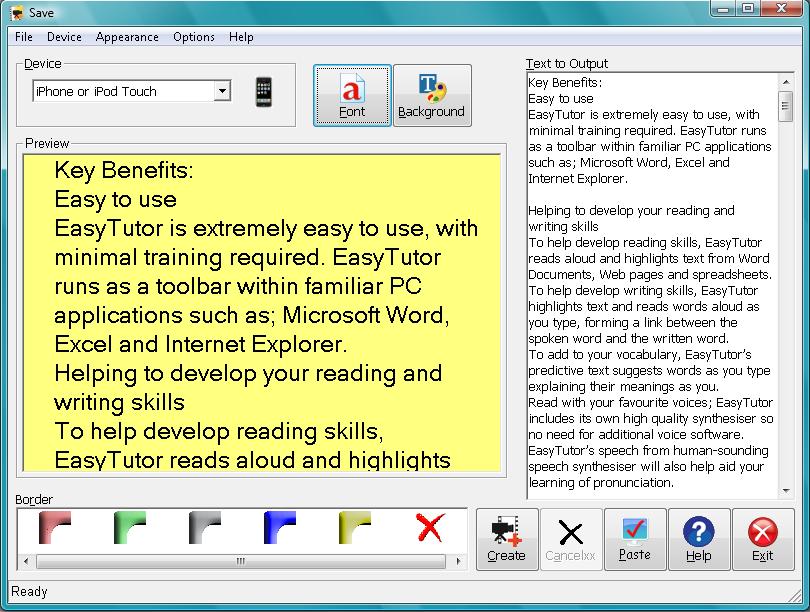Image resolution: width=810 pixels, height=612 pixels.
Task: Select the red border style
Action: click(x=55, y=528)
